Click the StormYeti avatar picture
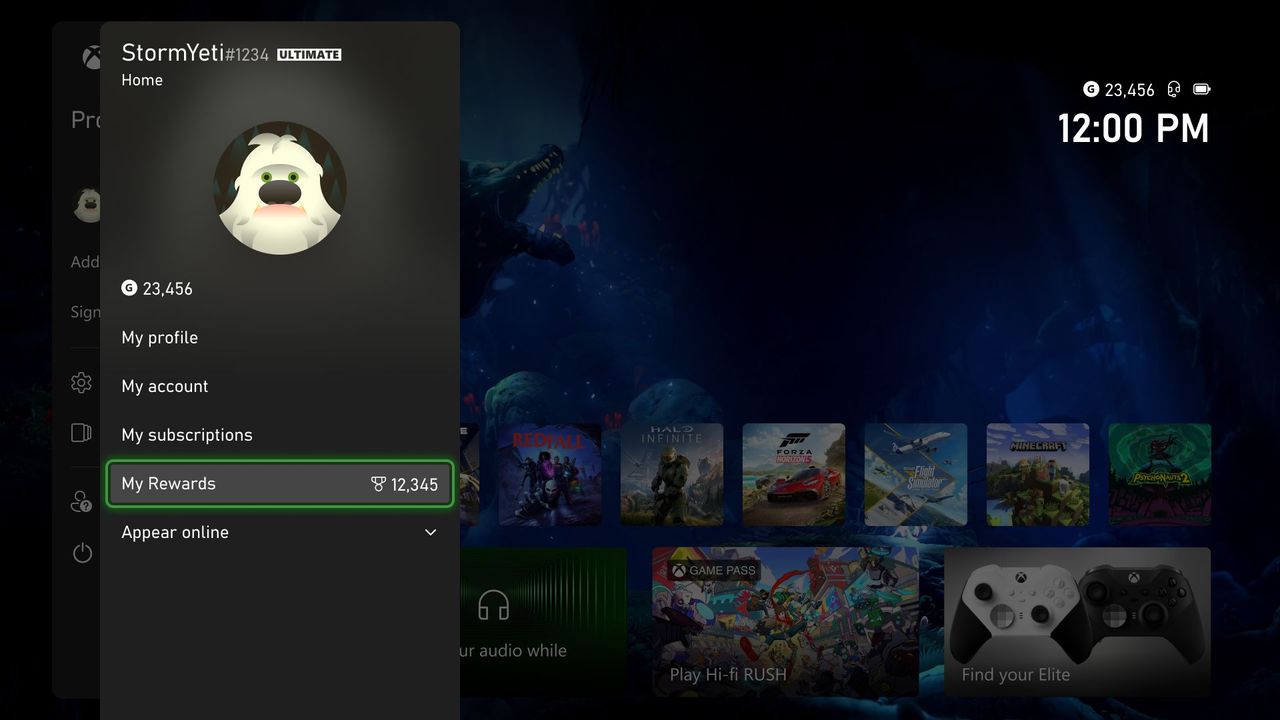The height and width of the screenshot is (720, 1280). point(280,188)
